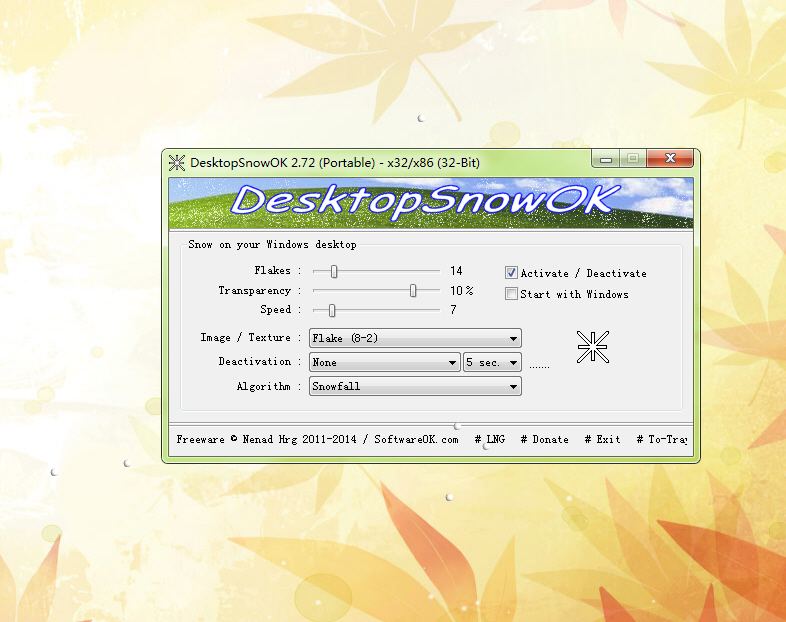
Task: Uncheck Activate / Deactivate checkbox
Action: point(511,273)
